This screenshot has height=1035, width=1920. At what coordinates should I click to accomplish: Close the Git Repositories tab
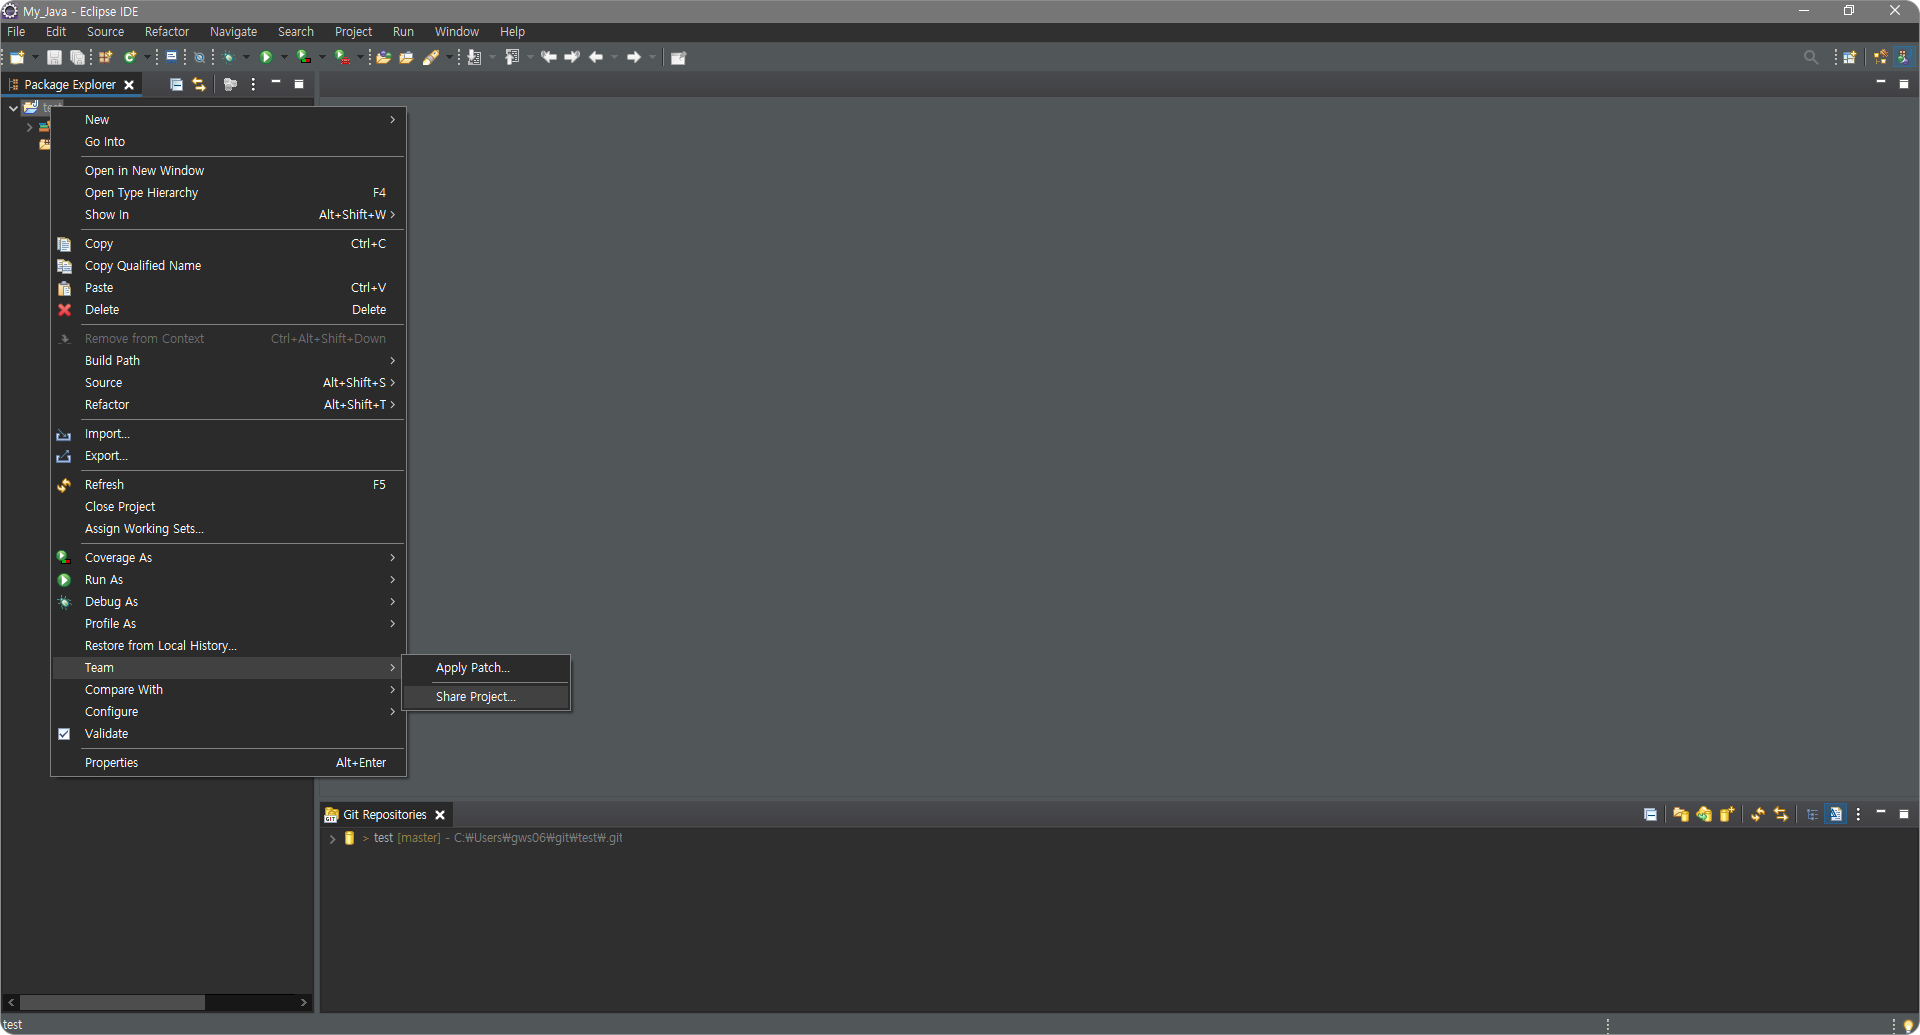point(440,816)
